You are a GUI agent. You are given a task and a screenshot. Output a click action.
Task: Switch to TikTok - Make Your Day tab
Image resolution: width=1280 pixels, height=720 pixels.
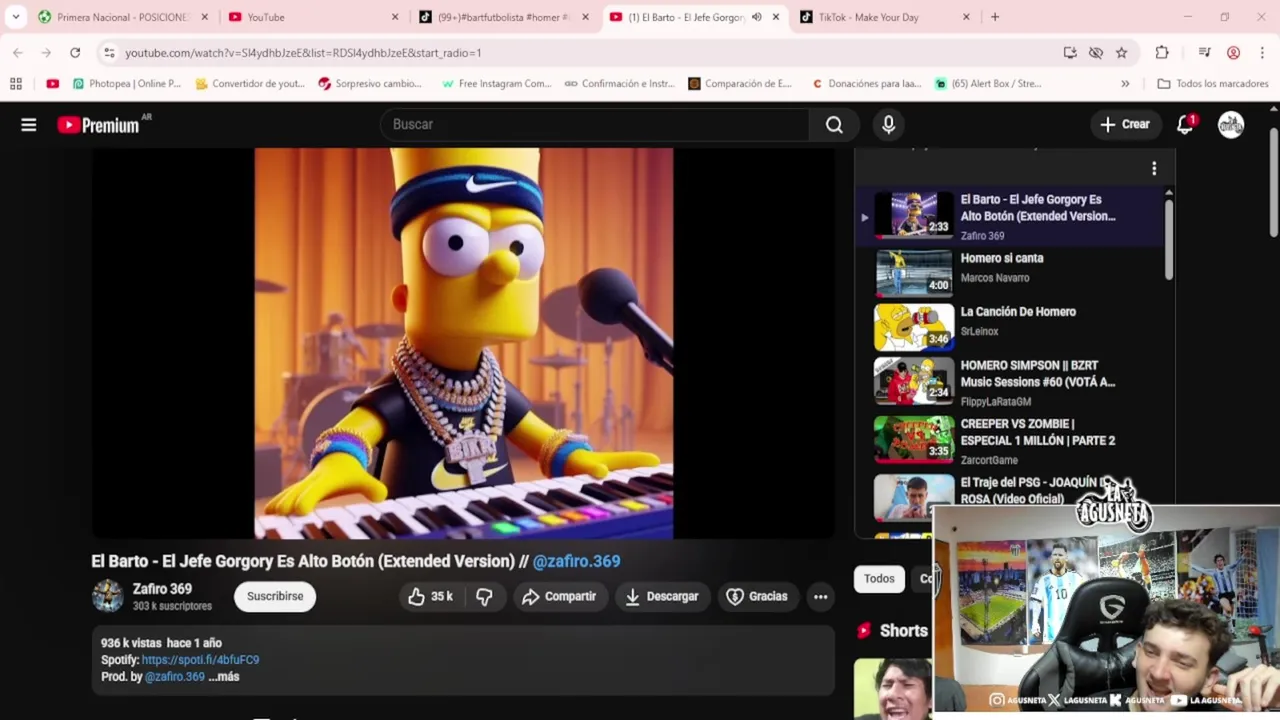(884, 17)
